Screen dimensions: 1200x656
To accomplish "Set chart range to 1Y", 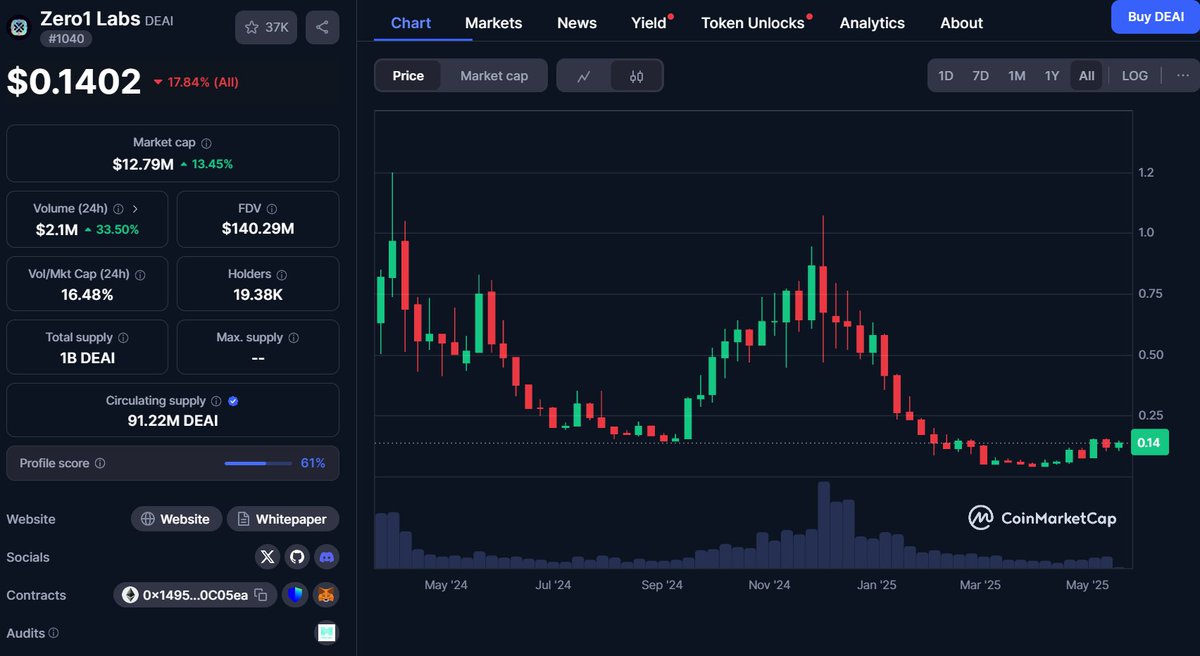I will (x=1052, y=75).
